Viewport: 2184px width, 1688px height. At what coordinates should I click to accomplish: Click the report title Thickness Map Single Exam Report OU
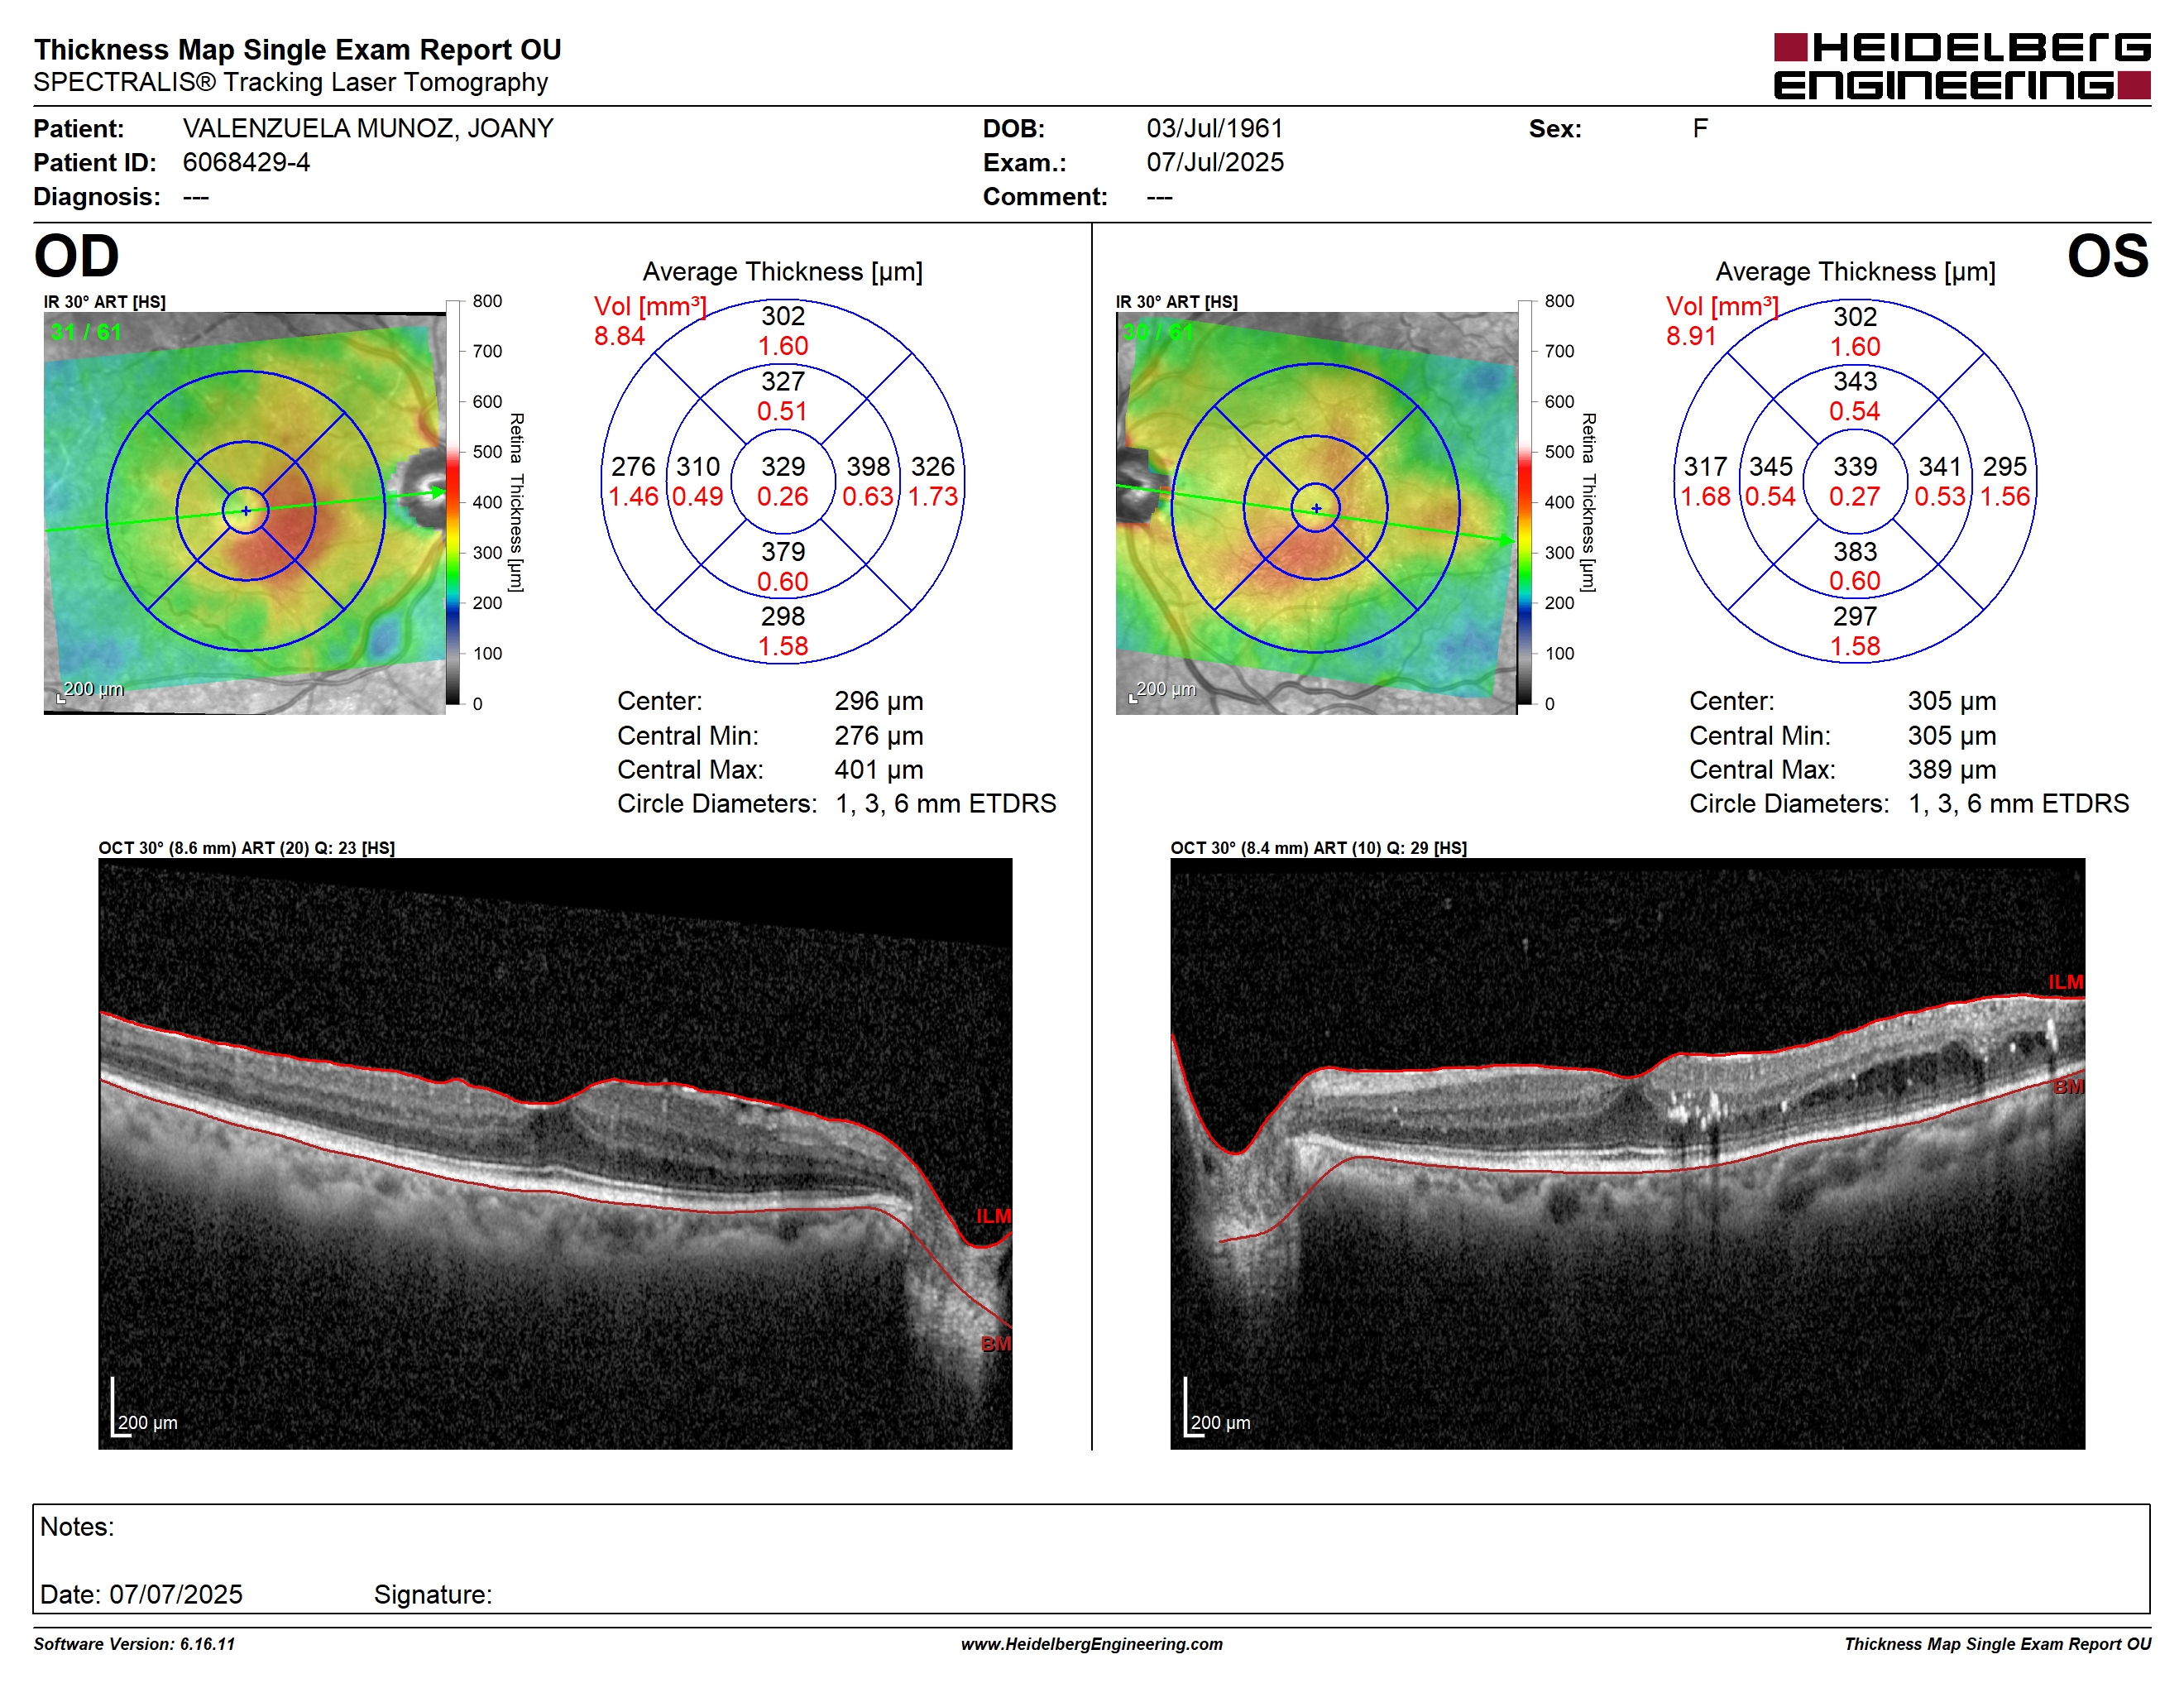click(298, 50)
